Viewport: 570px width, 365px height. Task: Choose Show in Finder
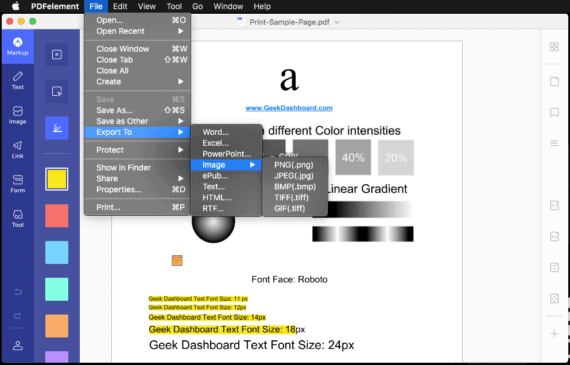[137, 168]
